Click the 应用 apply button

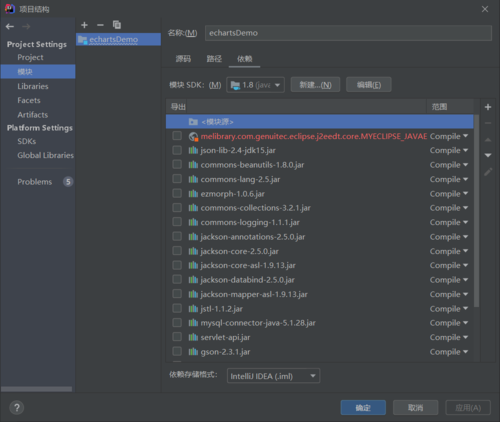click(468, 408)
